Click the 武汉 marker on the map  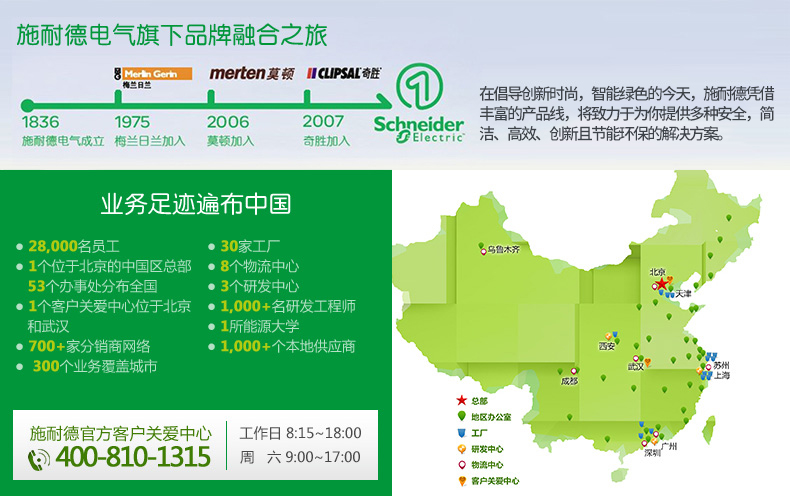[634, 357]
